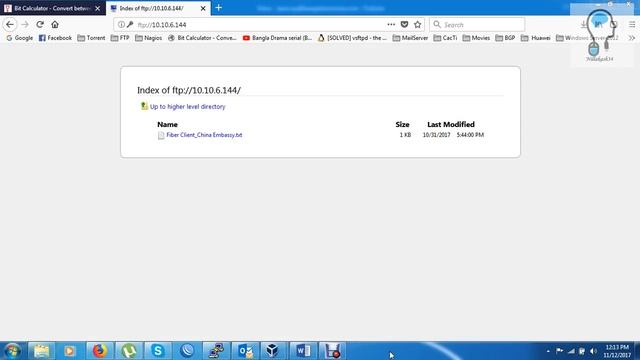Open the Movies bookmarks folder
The height and width of the screenshot is (360, 640).
(x=476, y=38)
